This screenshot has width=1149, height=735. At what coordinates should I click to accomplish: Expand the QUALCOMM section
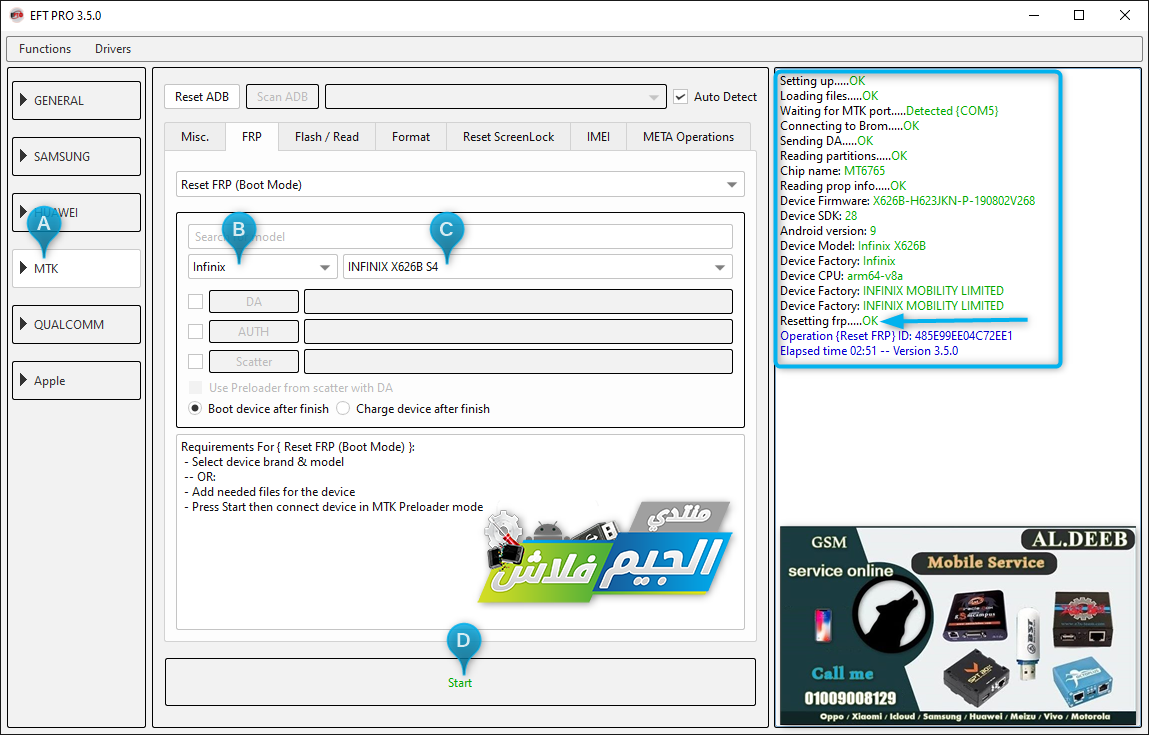pos(76,325)
